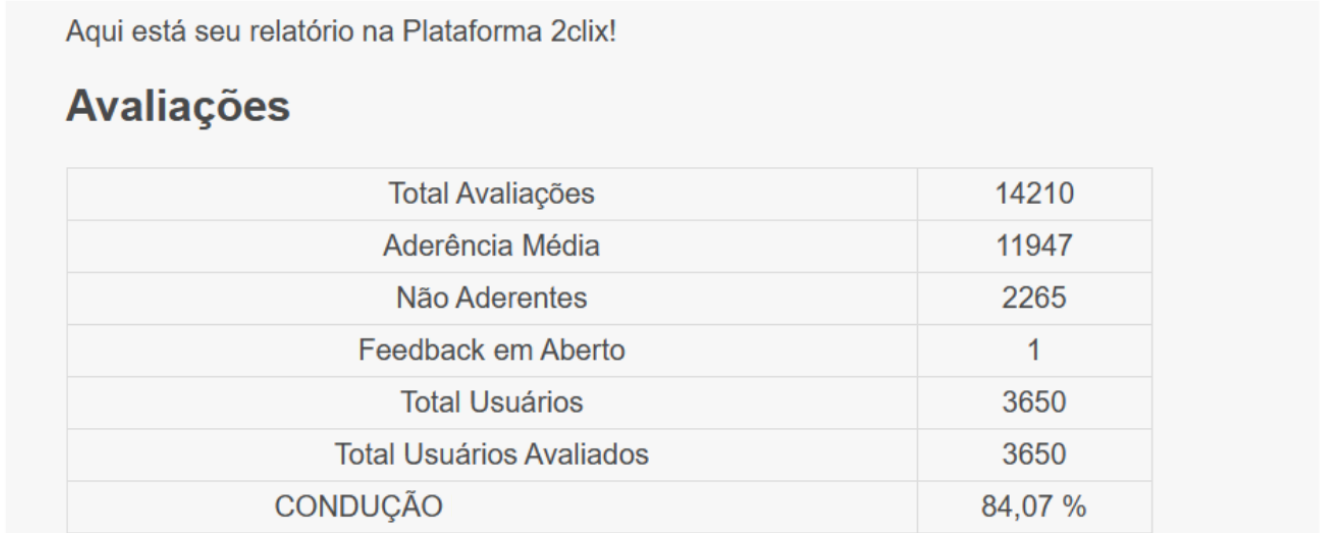Select the "Total Usuários" label cell
This screenshot has width=1325, height=535.
pyautogui.click(x=492, y=402)
